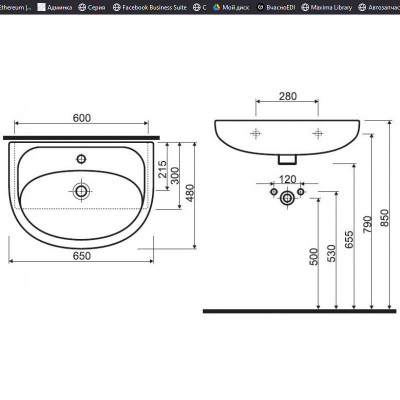The image size is (400, 400).
Task: Click the 790 height dimension label
Action: [367, 224]
